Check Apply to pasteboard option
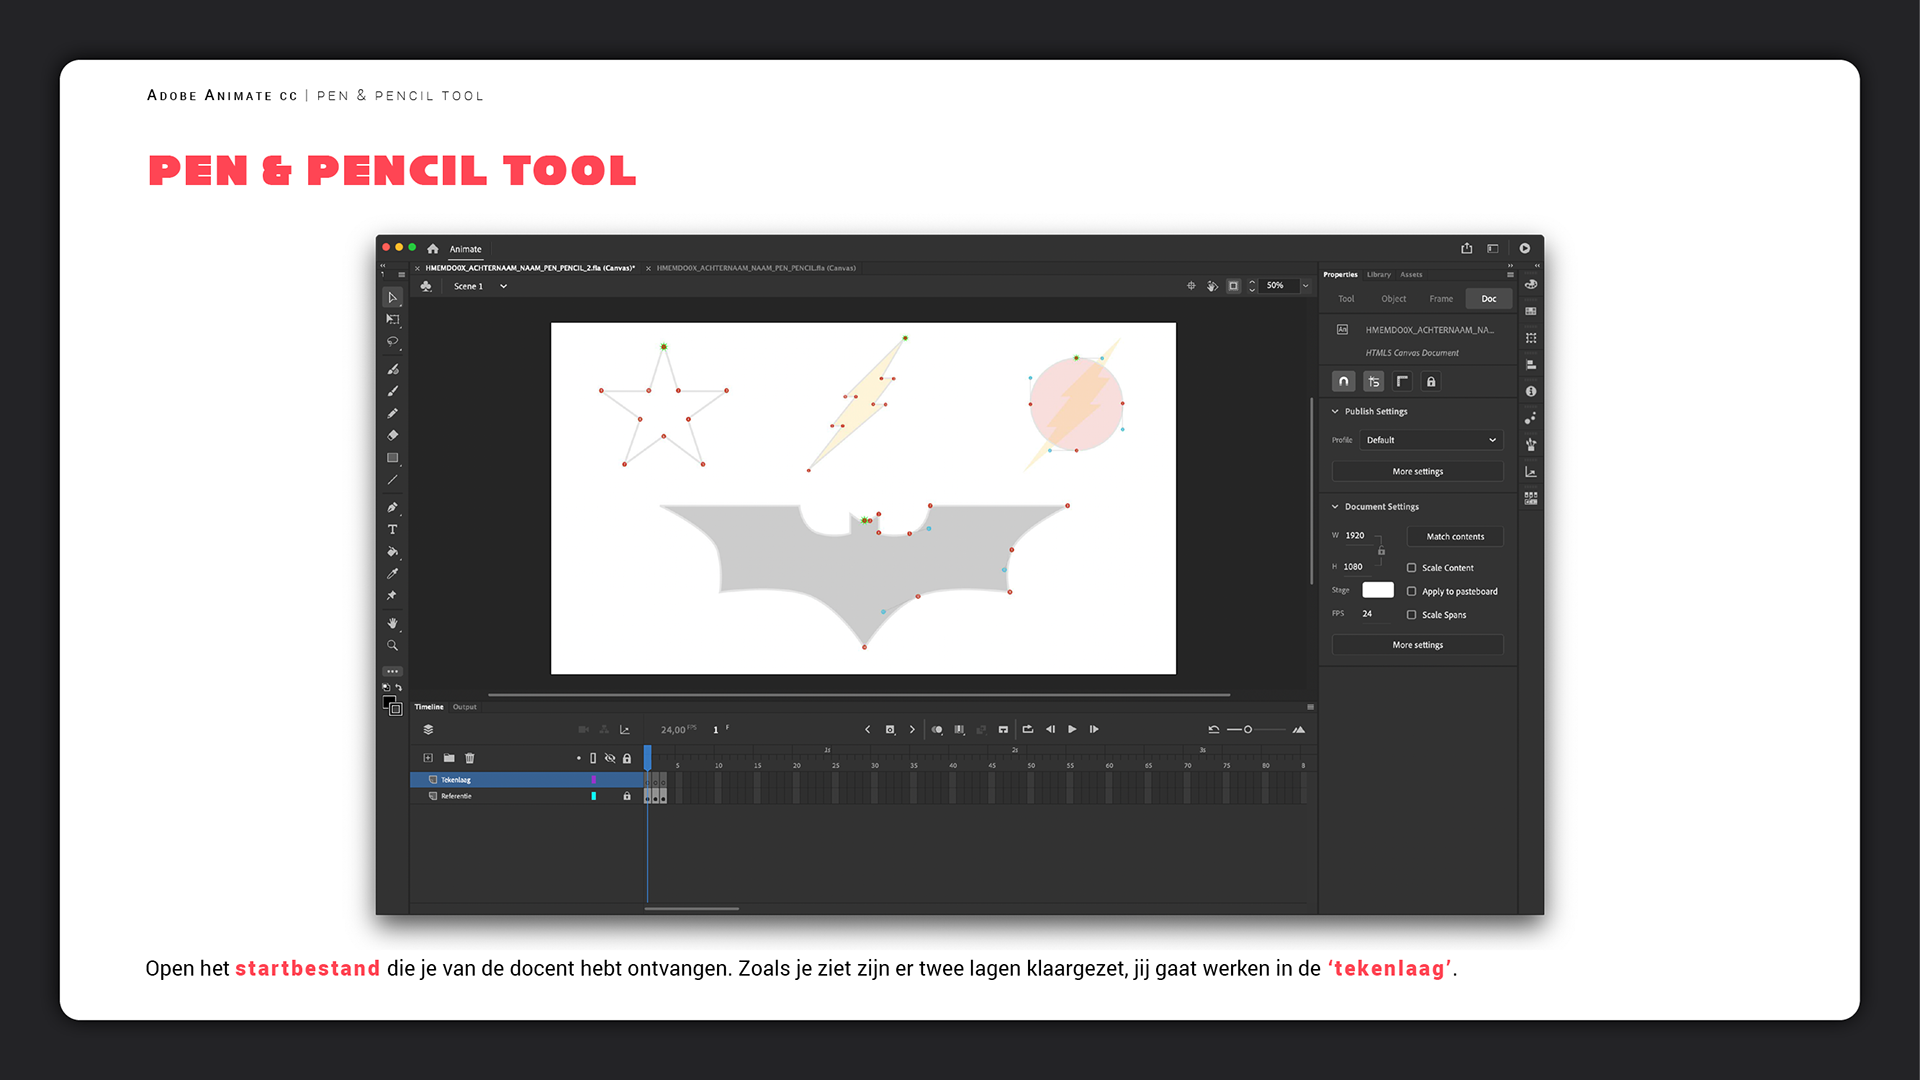The width and height of the screenshot is (1920, 1080). [x=1411, y=592]
